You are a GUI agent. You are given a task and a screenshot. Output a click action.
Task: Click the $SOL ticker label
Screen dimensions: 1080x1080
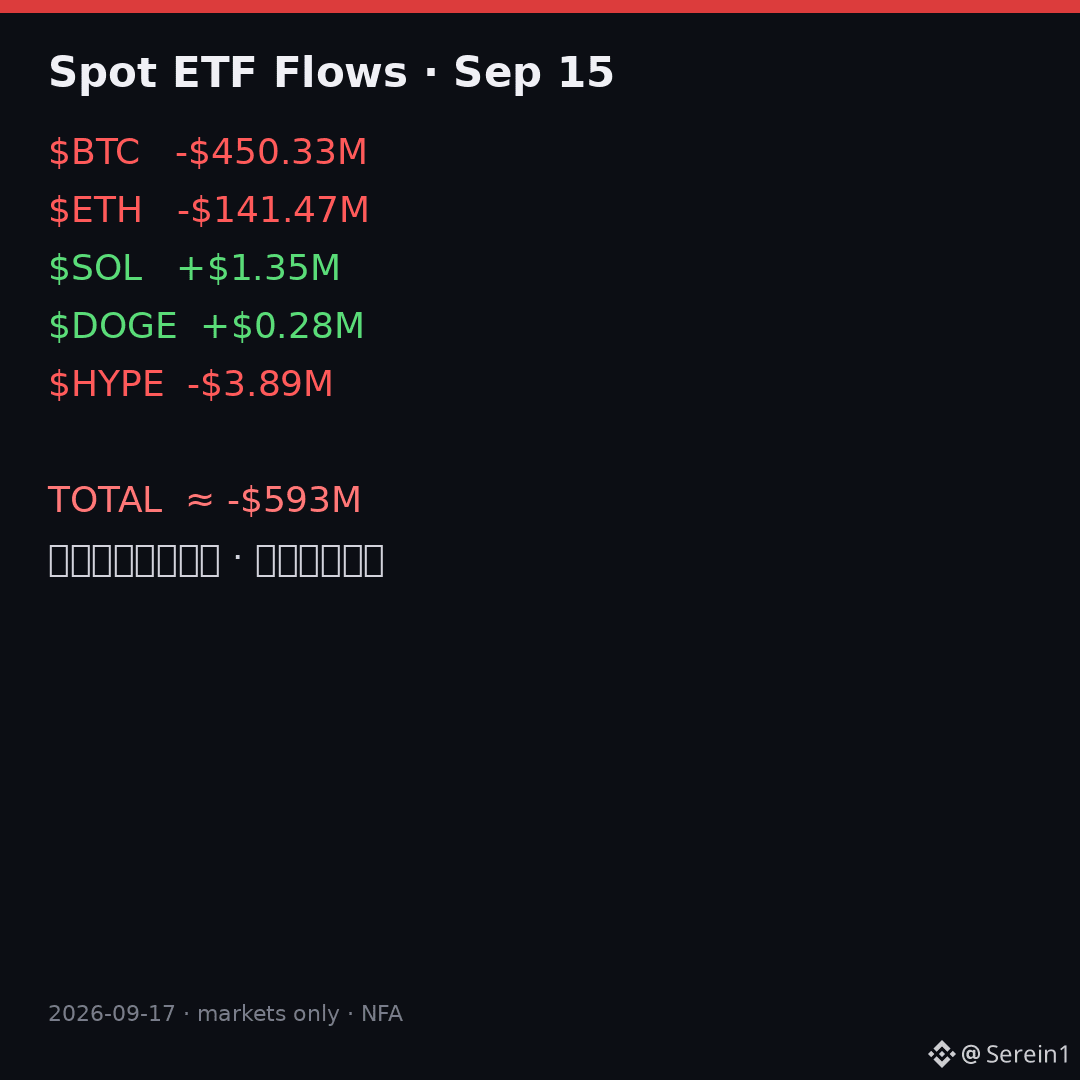[x=95, y=267]
